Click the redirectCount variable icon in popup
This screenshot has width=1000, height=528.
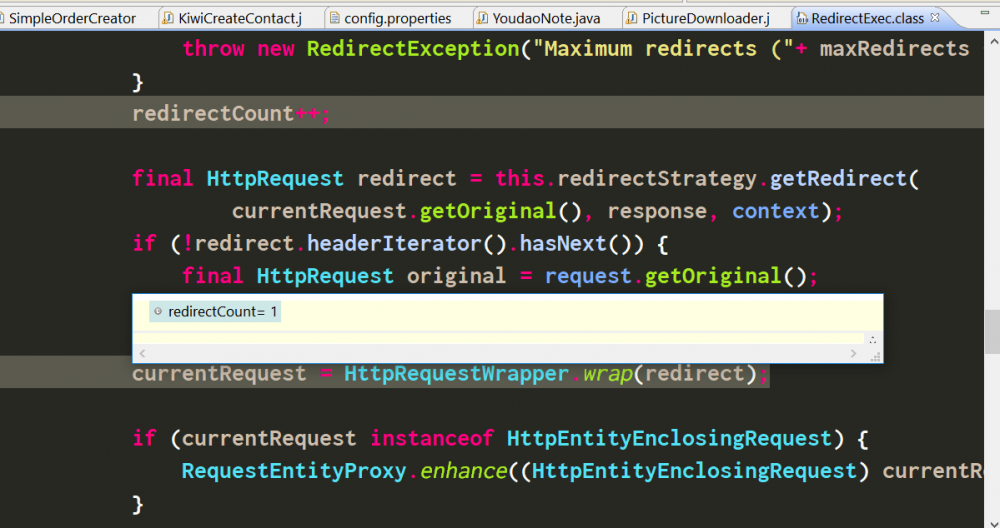[158, 312]
